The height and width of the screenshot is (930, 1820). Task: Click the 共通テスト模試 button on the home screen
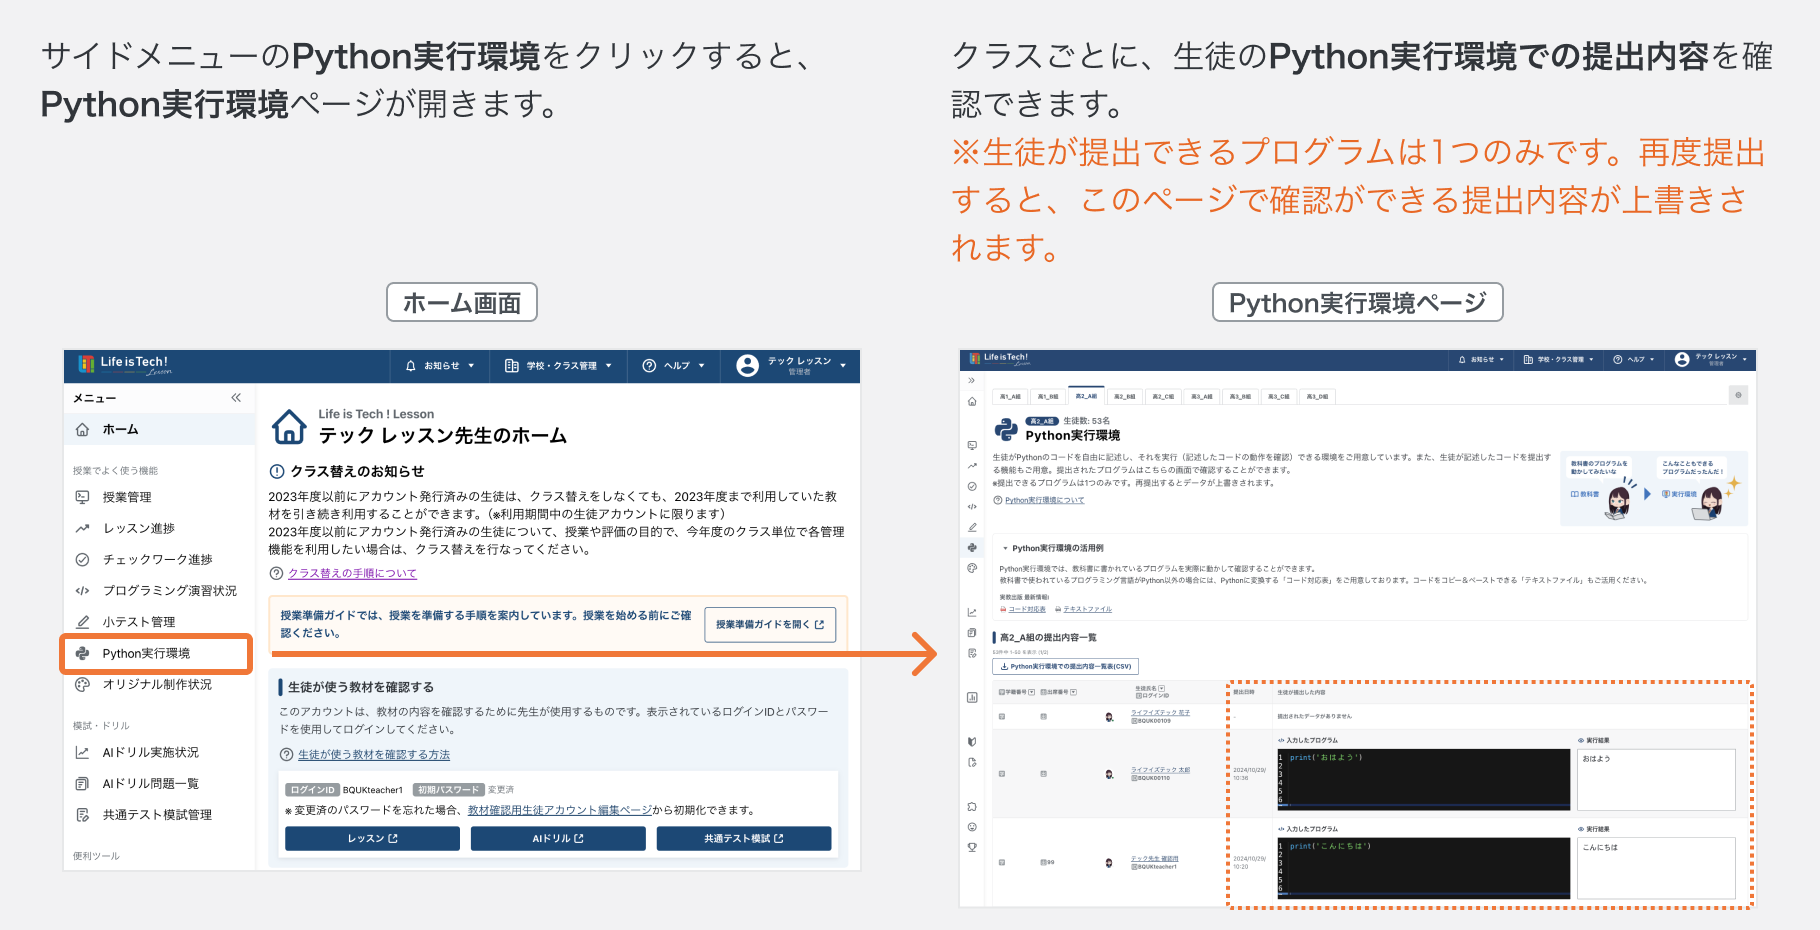point(744,838)
